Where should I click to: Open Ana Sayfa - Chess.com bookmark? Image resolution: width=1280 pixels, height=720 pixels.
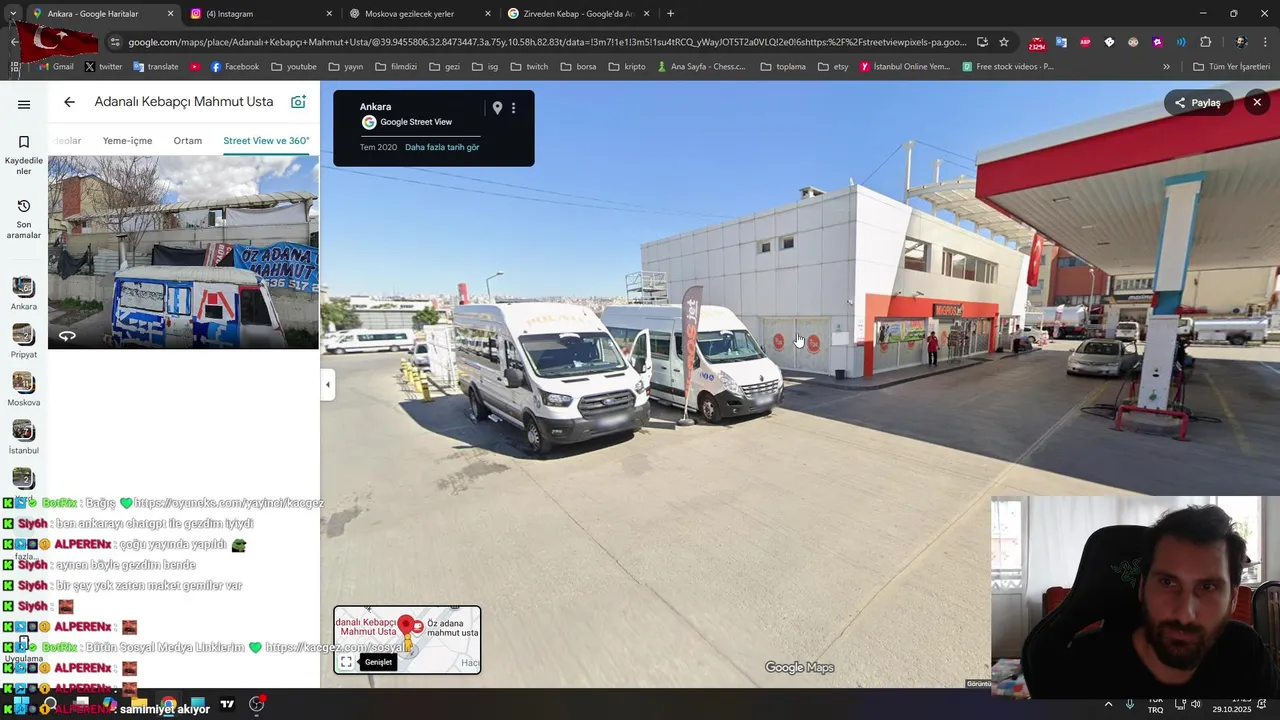click(701, 67)
